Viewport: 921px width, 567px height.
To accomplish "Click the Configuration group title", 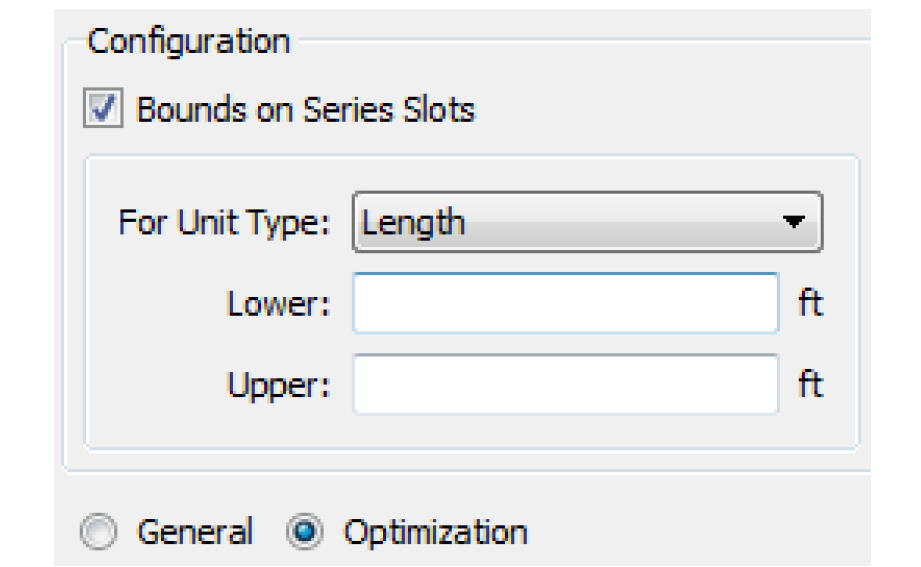I will coord(188,43).
